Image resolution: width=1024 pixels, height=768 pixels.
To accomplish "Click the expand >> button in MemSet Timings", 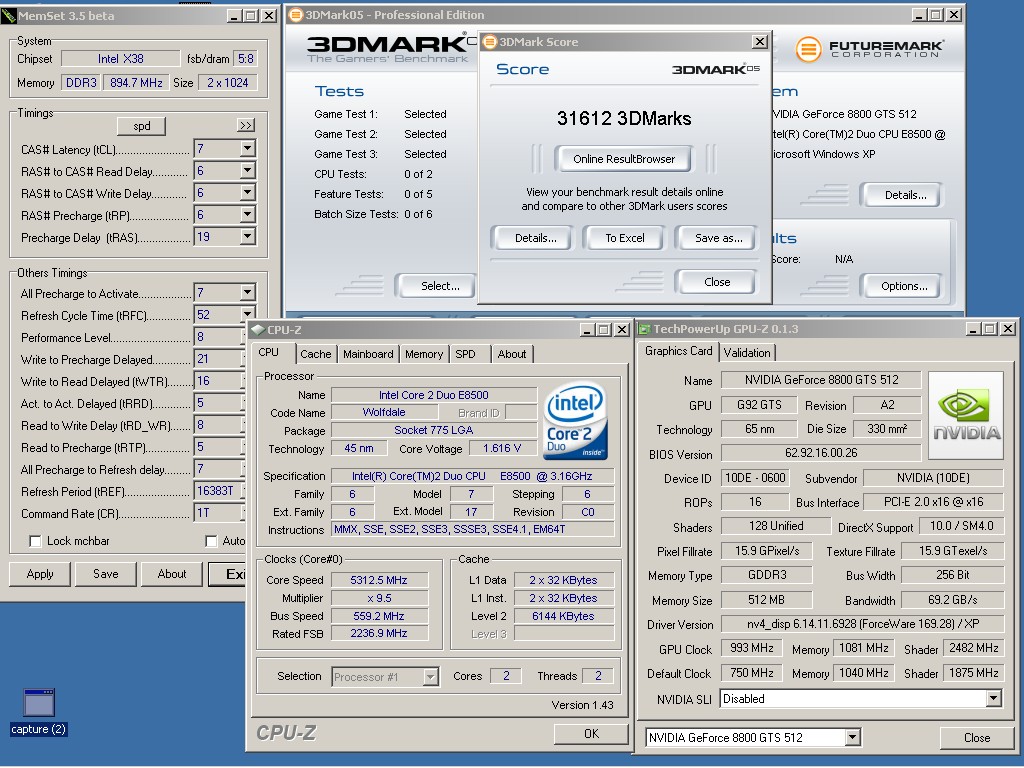I will coord(246,125).
